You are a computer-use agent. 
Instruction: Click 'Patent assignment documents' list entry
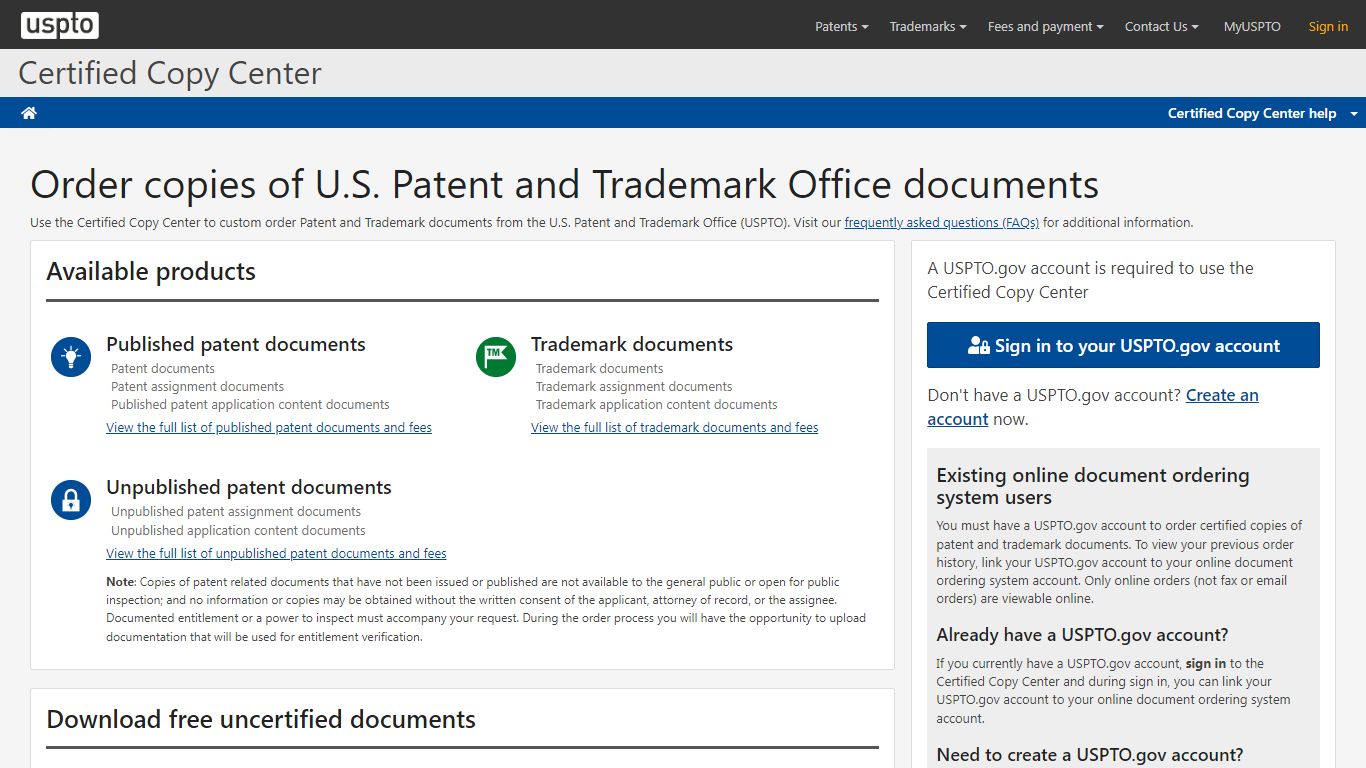coord(197,387)
